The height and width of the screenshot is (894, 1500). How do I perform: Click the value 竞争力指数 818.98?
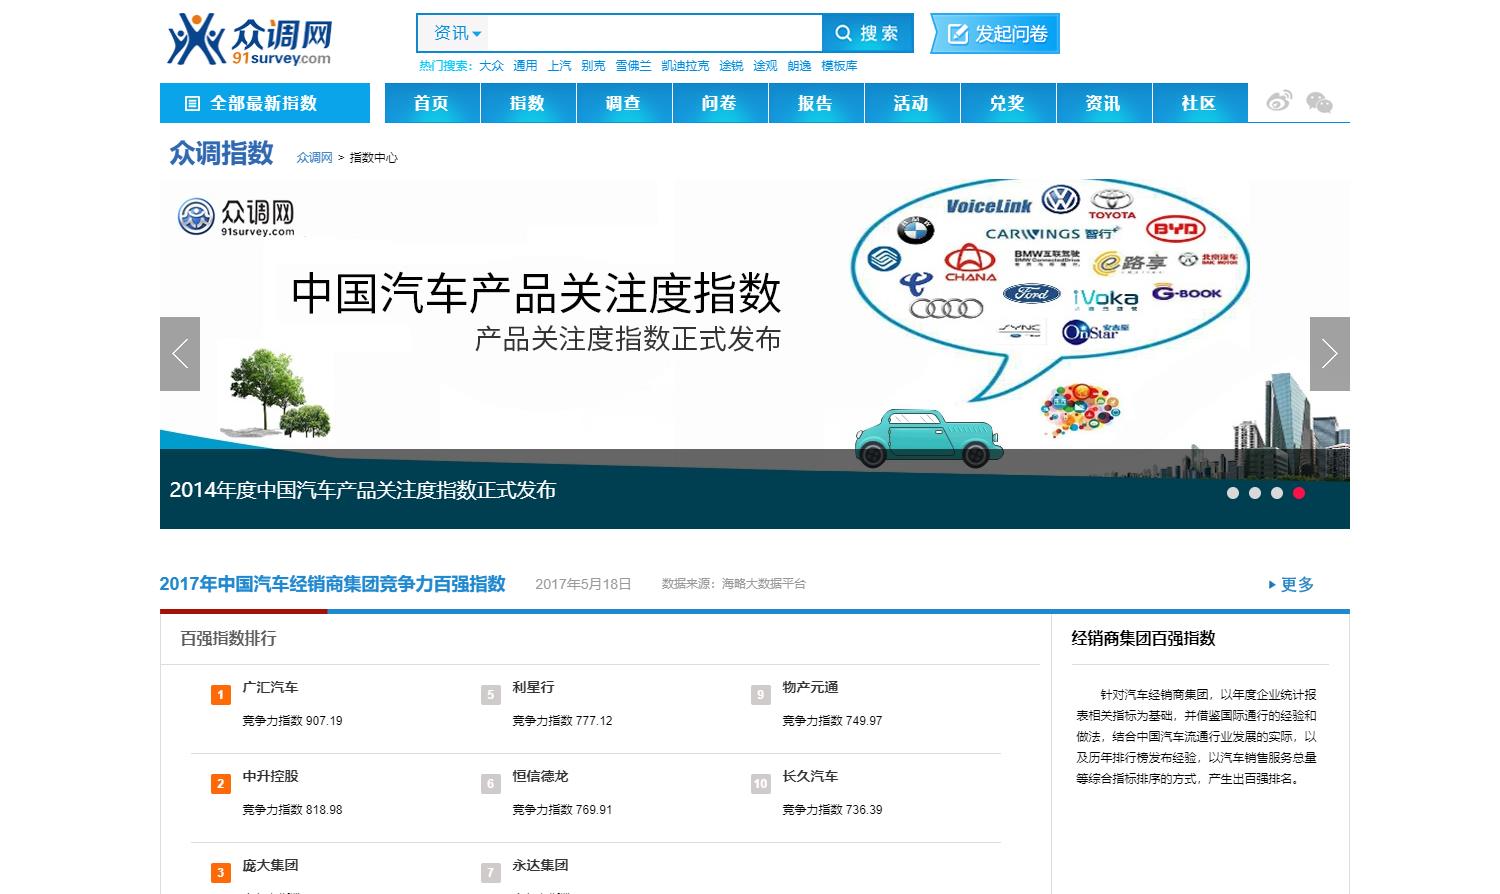point(292,810)
